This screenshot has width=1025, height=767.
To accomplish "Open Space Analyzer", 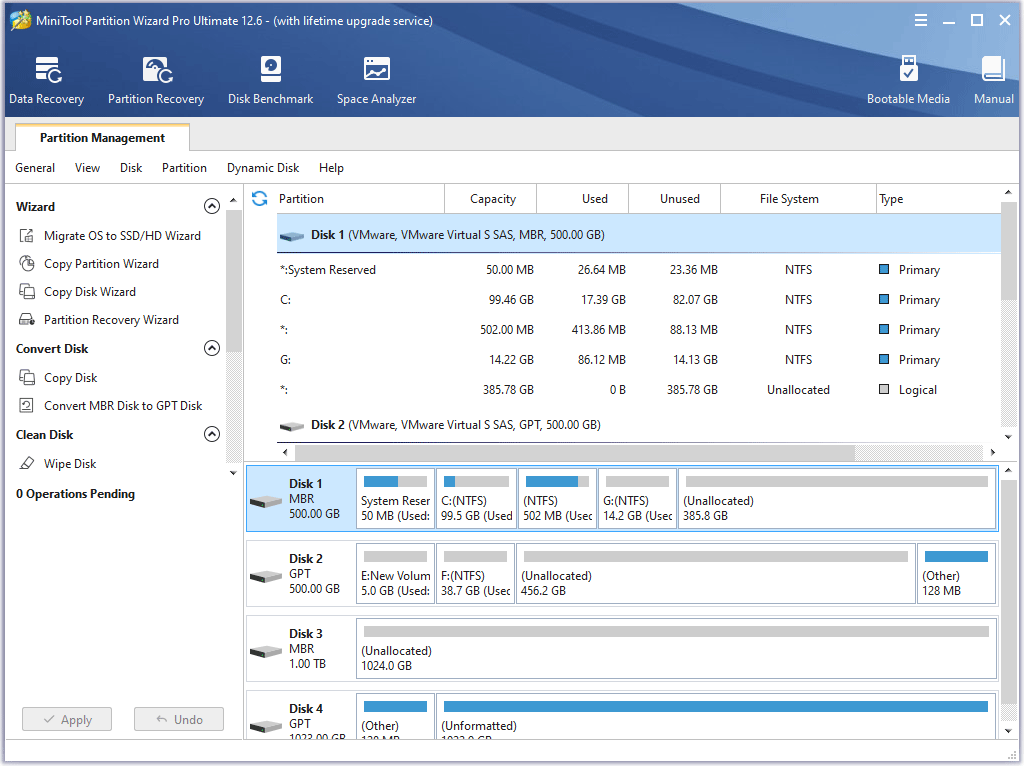I will 376,79.
